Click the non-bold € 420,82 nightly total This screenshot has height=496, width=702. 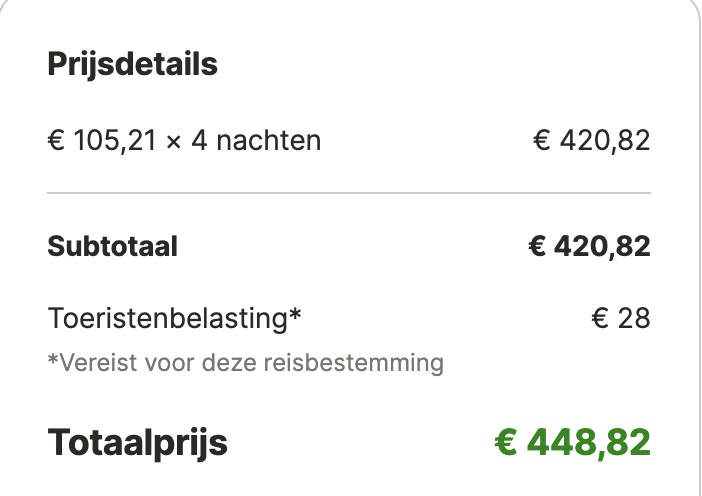(x=591, y=141)
